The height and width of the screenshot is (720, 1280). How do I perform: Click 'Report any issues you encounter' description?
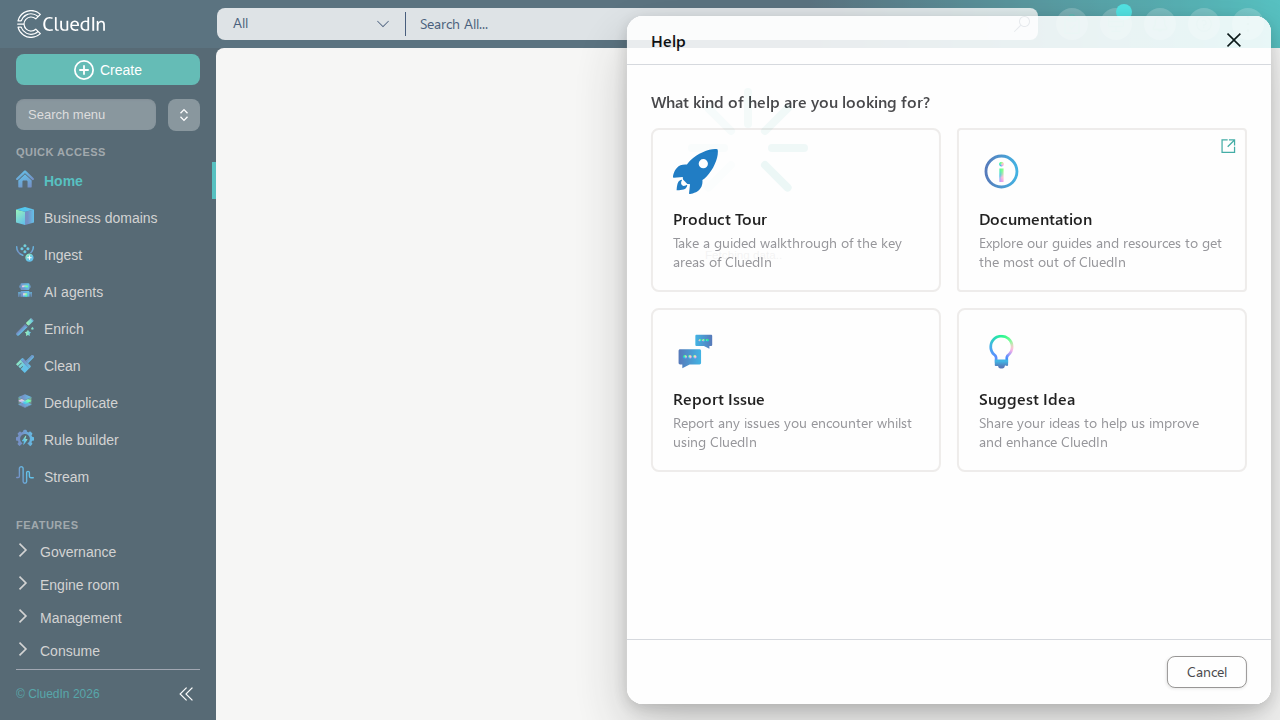(x=792, y=433)
